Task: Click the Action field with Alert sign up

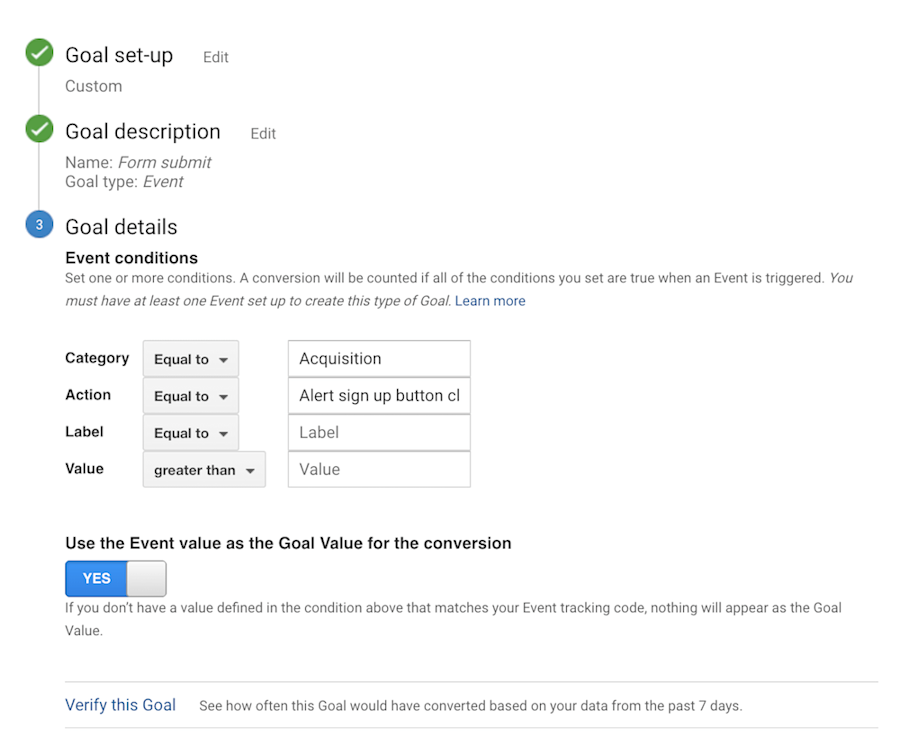Action: click(379, 396)
